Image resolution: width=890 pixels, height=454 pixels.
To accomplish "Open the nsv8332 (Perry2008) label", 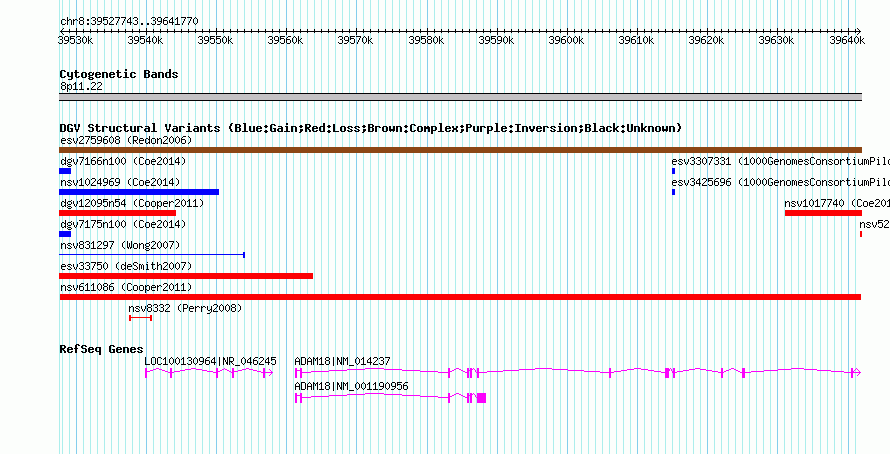I will tap(185, 308).
